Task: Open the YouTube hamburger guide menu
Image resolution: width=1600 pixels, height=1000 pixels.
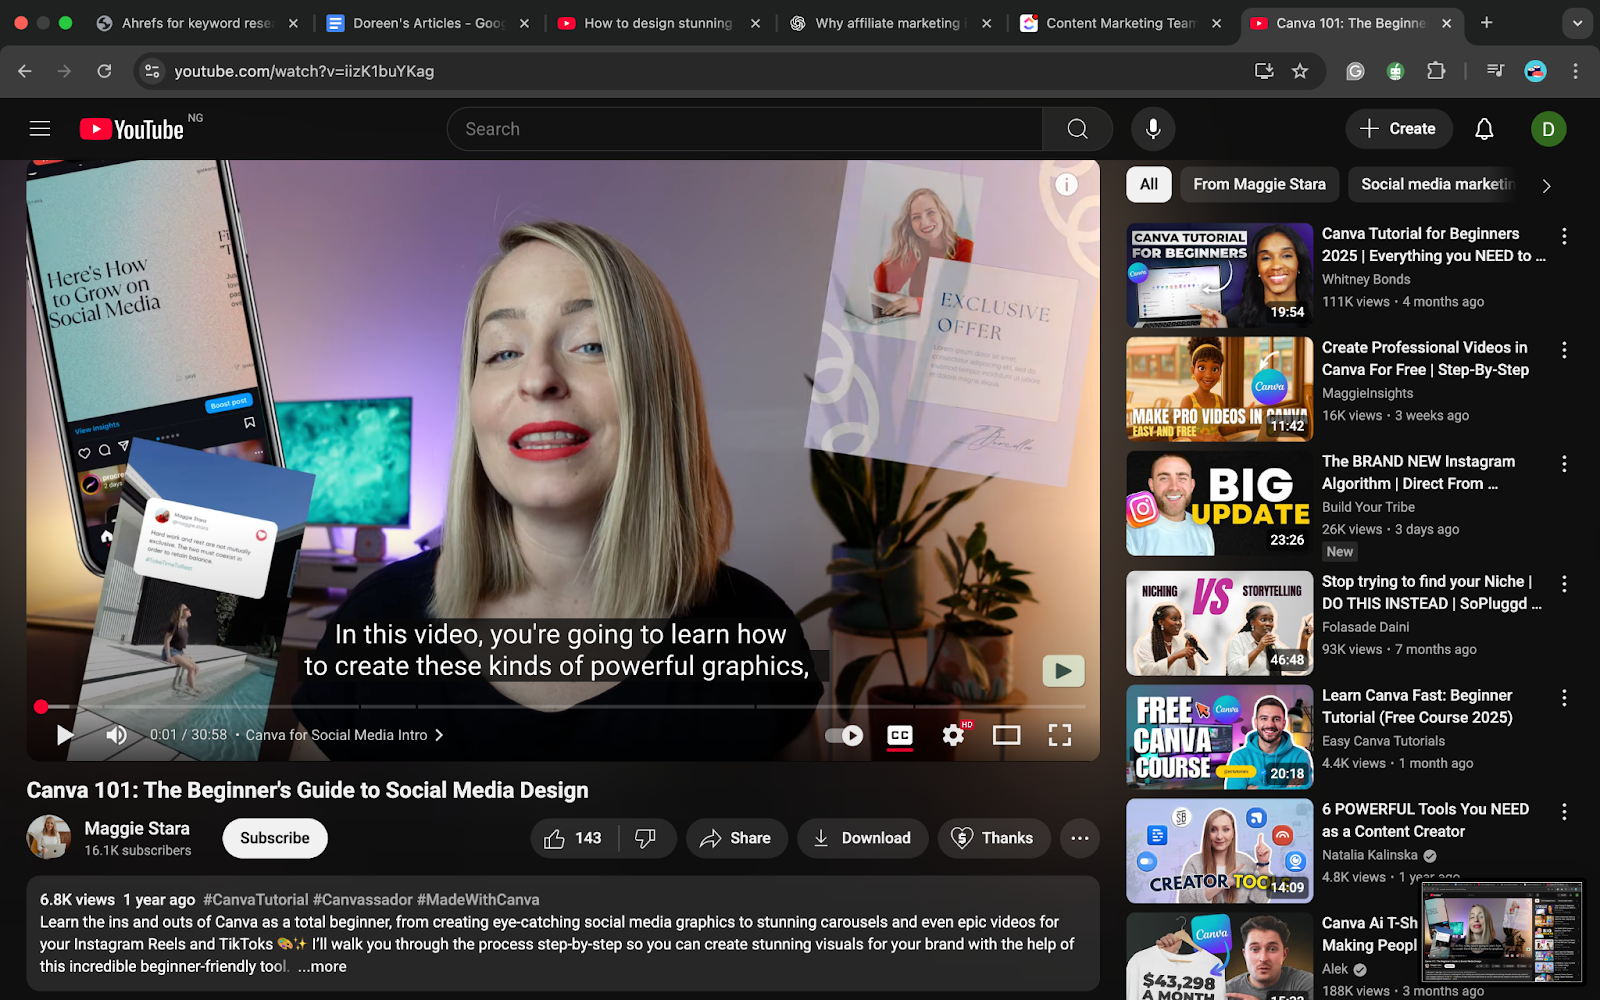Action: [x=40, y=129]
